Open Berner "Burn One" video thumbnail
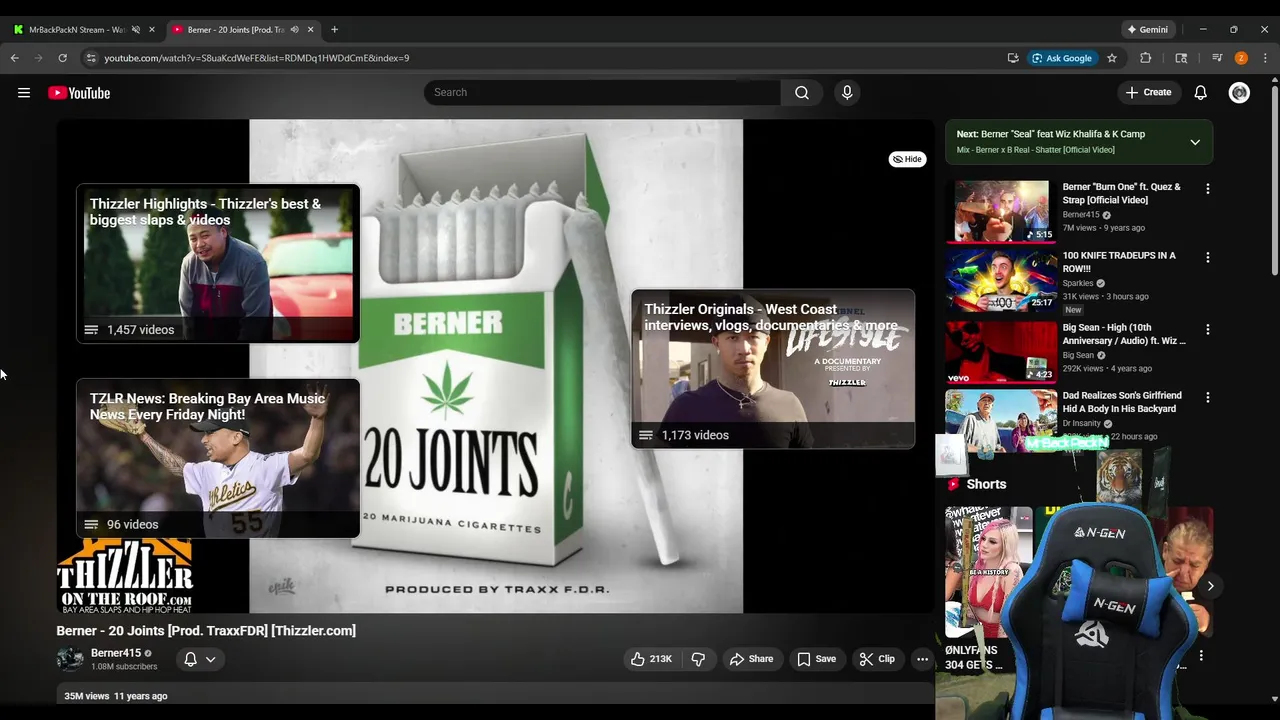Image resolution: width=1280 pixels, height=720 pixels. pyautogui.click(x=1001, y=212)
